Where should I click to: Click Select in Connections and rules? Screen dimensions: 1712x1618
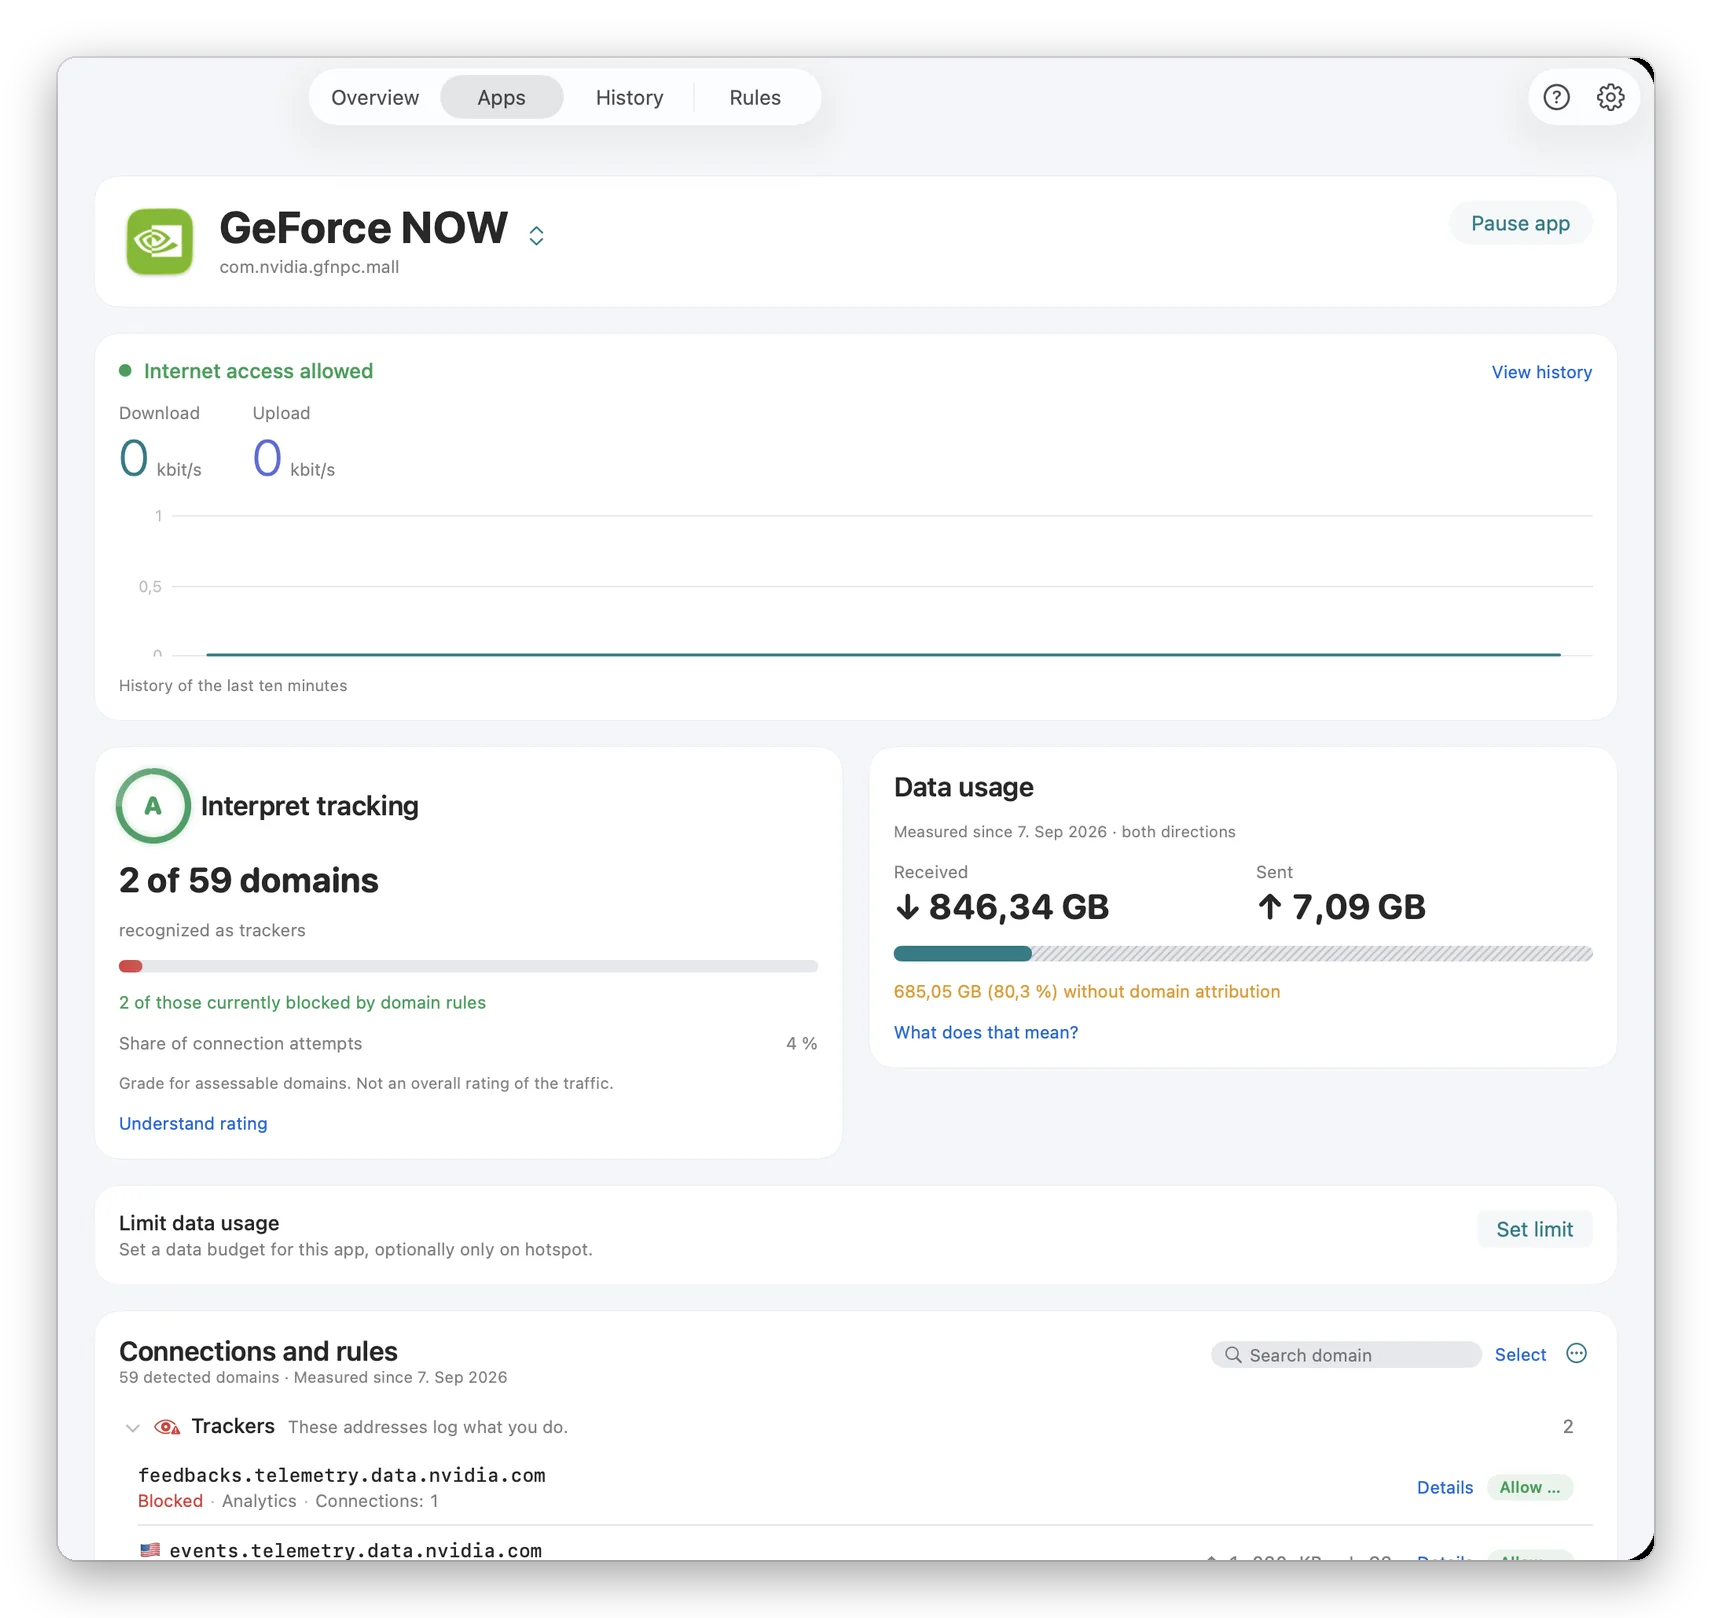(1520, 1355)
